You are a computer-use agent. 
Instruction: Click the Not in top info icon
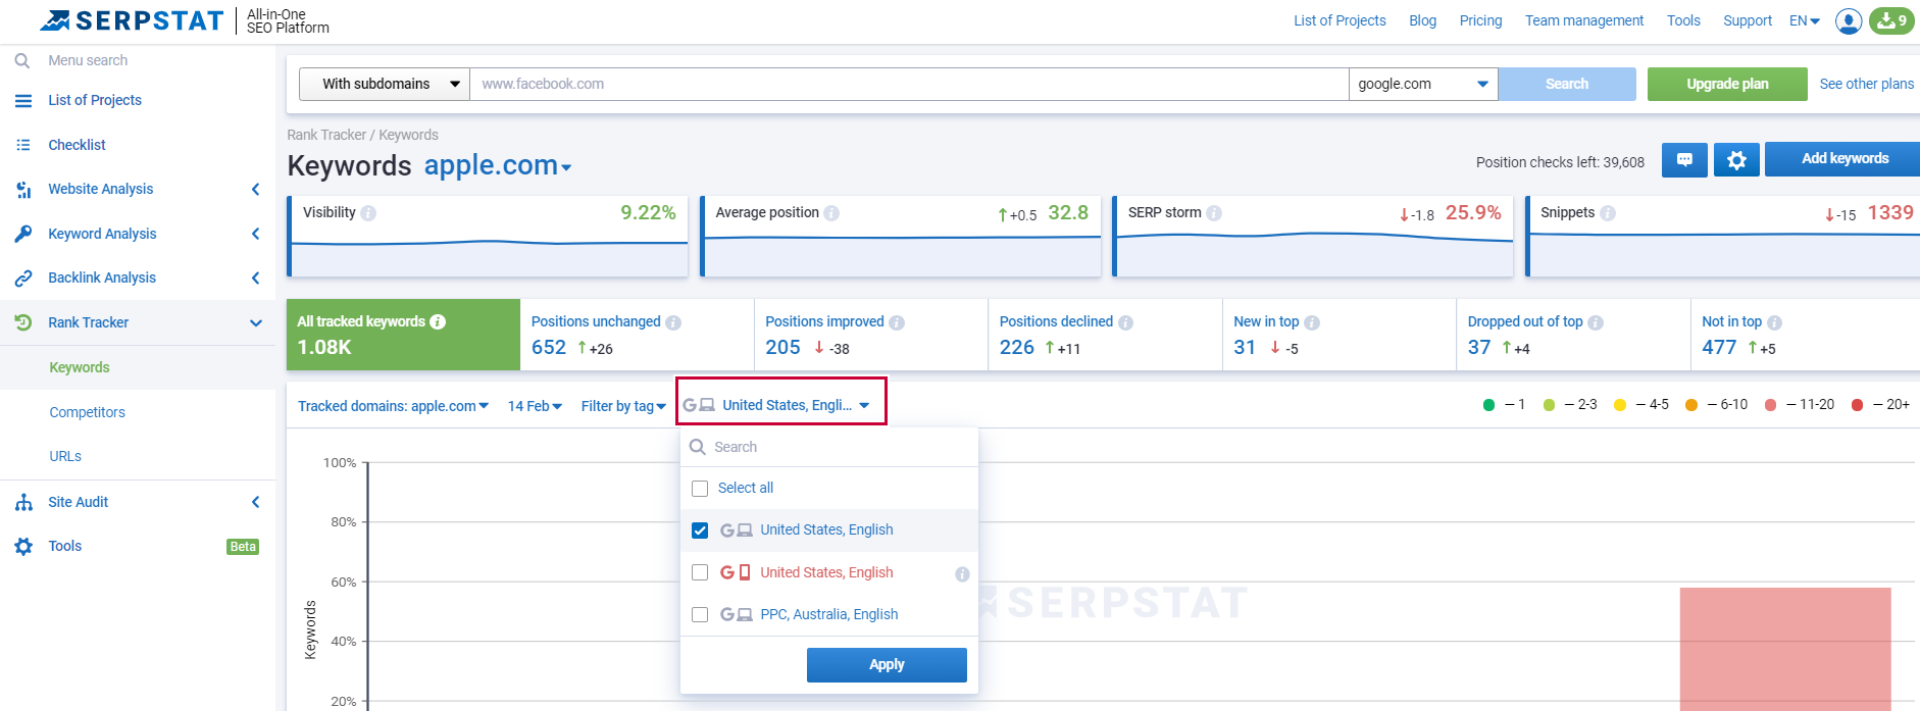click(1774, 322)
